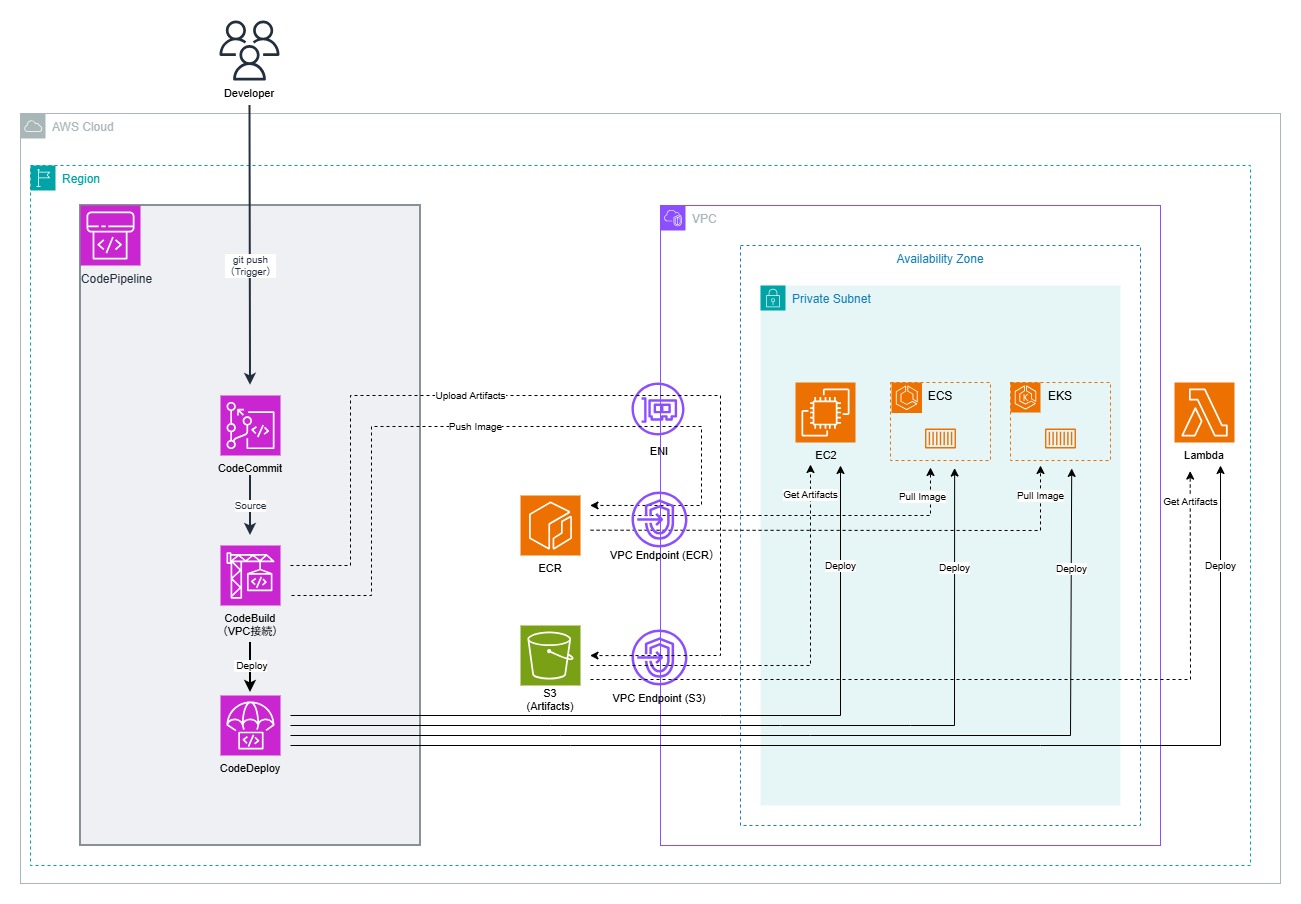
Task: Click the Availability Zone label
Action: click(x=939, y=259)
